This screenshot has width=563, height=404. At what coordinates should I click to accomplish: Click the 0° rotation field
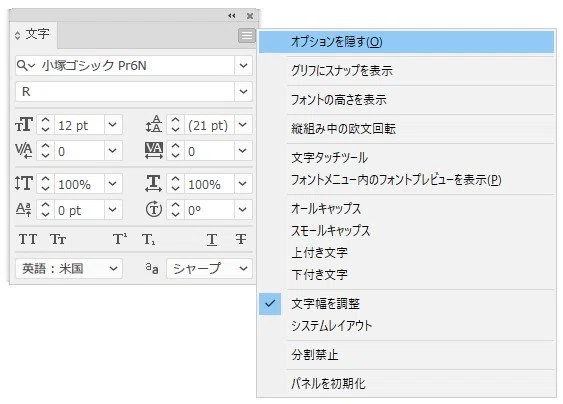209,209
